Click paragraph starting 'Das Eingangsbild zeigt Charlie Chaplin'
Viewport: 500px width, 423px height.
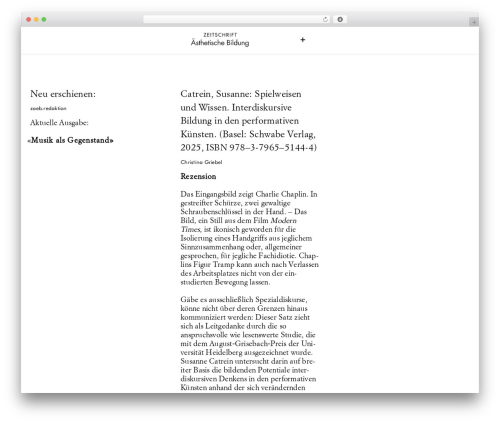click(249, 238)
